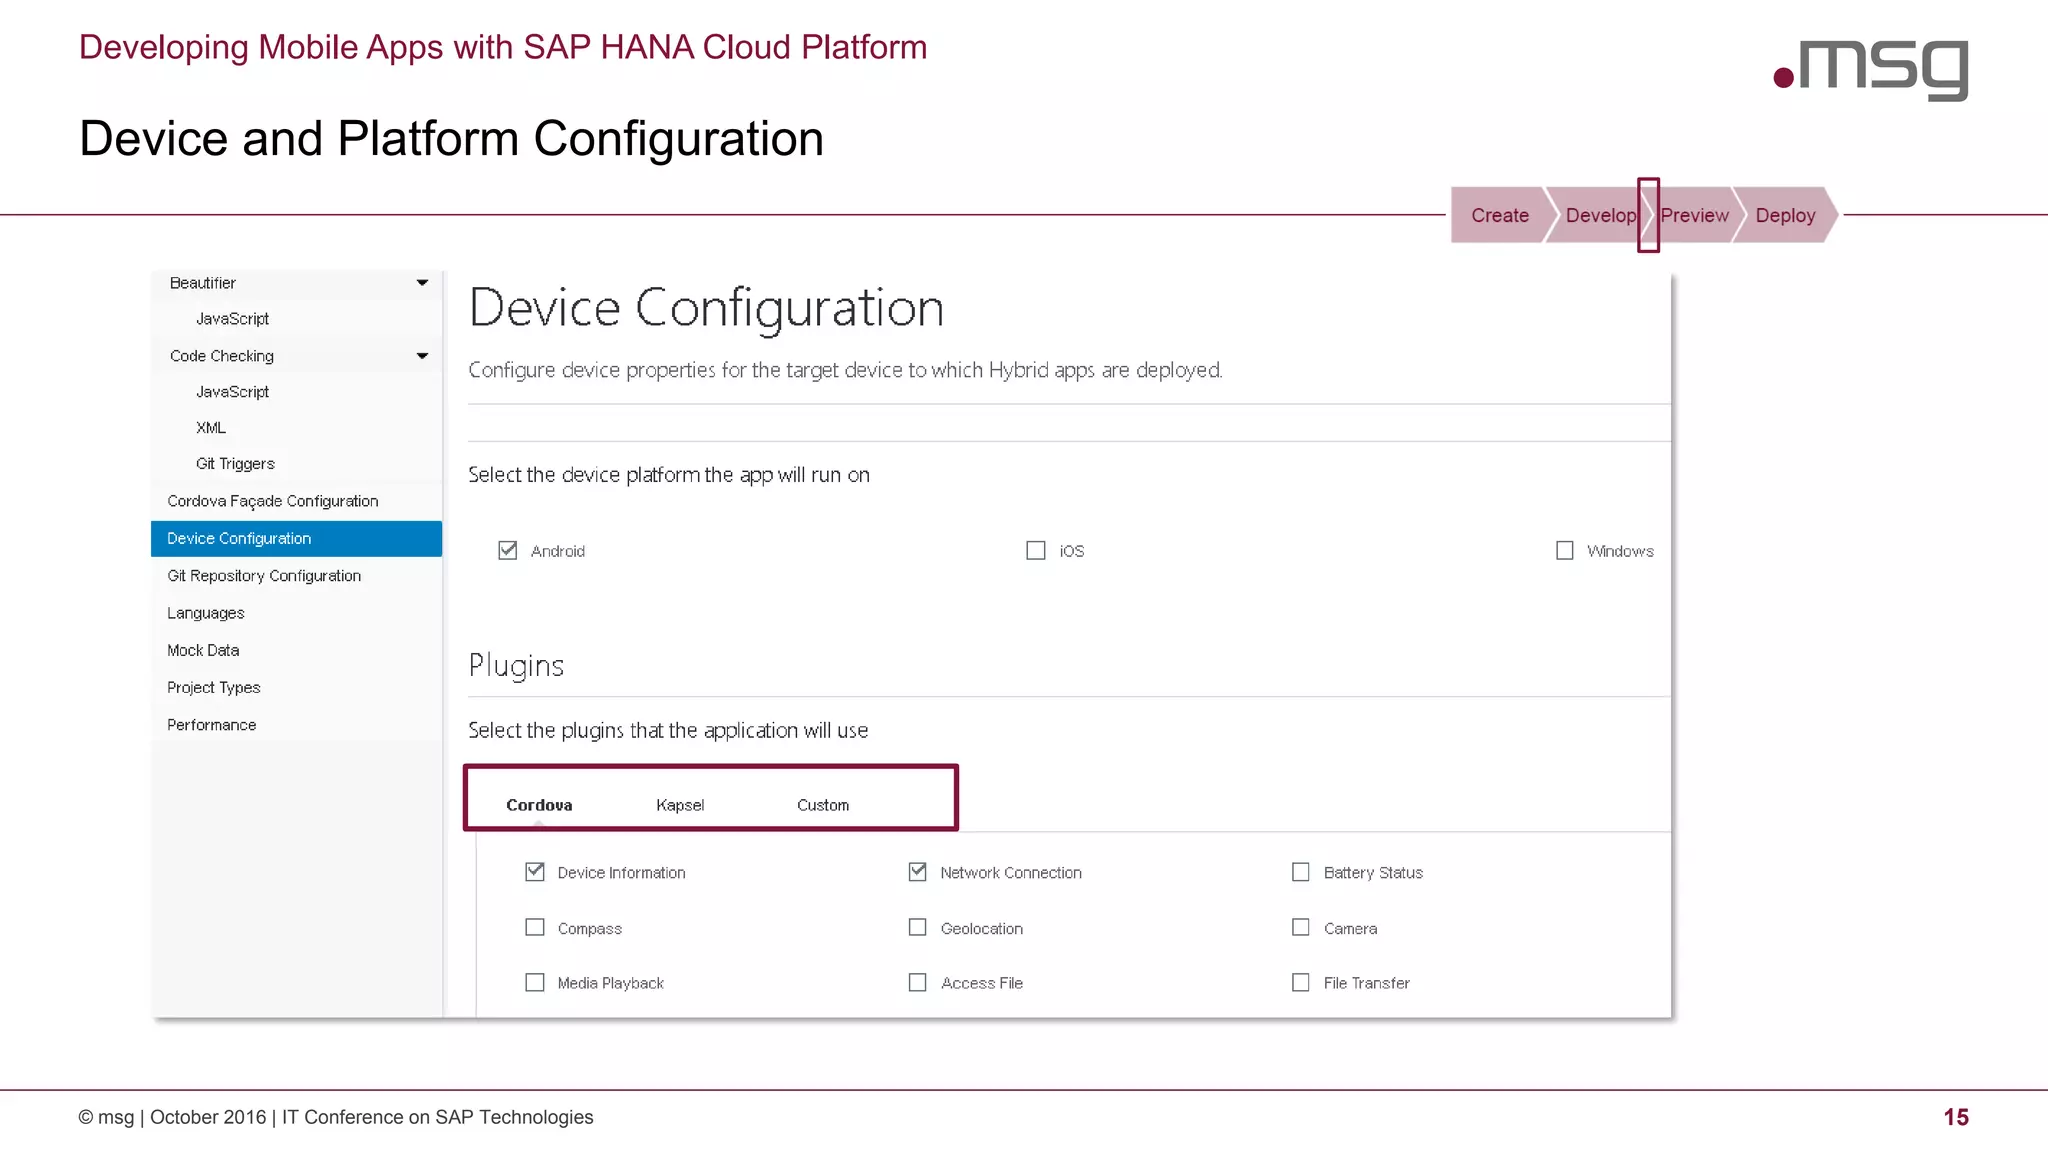The image size is (2048, 1152).
Task: Switch to the Kapsel plugins tab
Action: pyautogui.click(x=680, y=805)
